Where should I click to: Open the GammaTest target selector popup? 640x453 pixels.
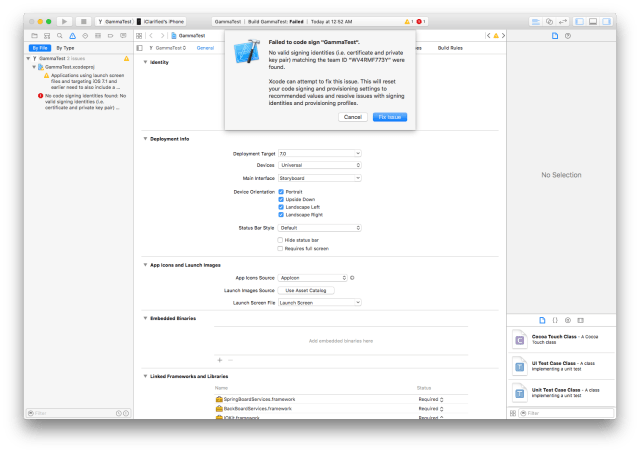click(167, 48)
